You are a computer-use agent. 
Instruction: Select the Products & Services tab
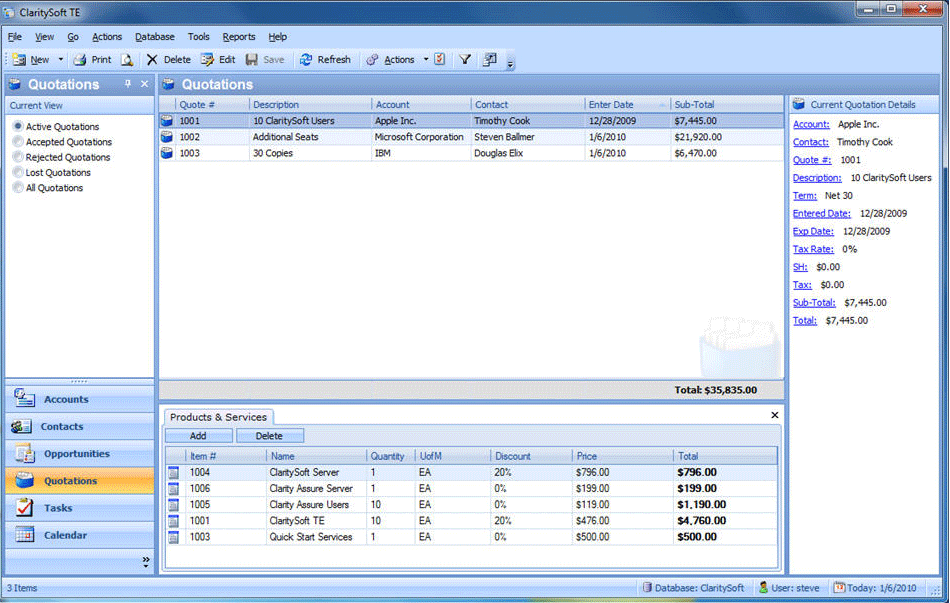pyautogui.click(x=218, y=417)
